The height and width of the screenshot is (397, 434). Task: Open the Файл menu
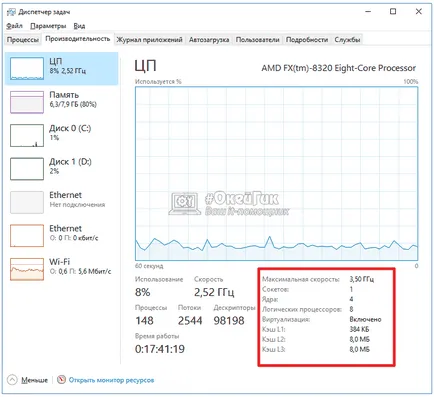(14, 26)
